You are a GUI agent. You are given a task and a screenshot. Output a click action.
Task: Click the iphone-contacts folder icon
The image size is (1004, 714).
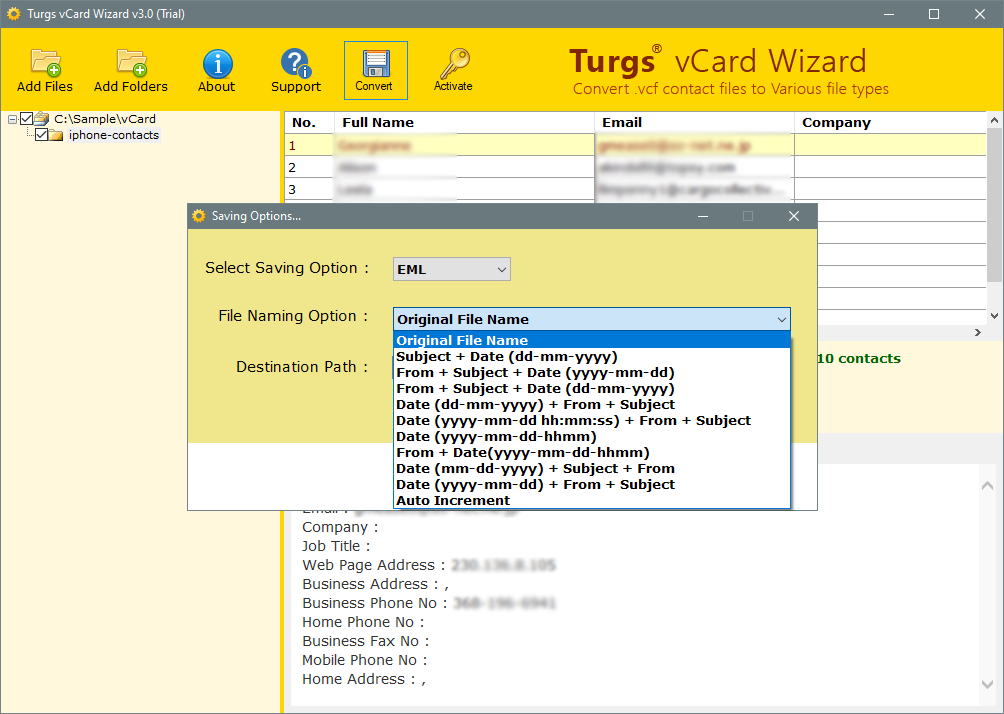[x=56, y=135]
